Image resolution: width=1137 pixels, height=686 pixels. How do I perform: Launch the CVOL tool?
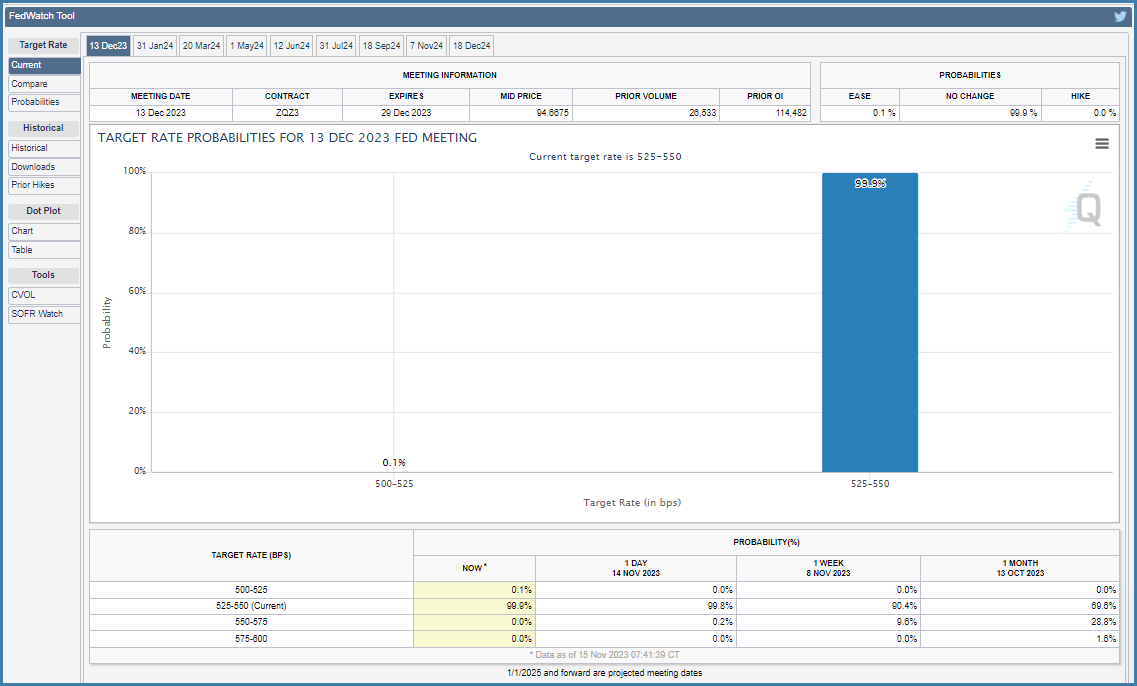click(44, 295)
